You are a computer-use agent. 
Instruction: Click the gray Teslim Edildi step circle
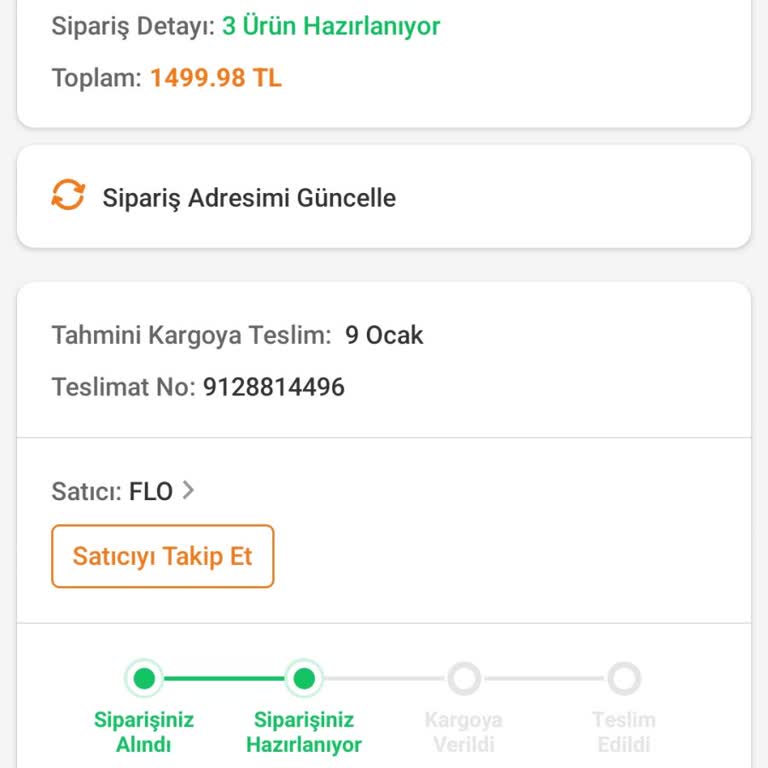624,679
